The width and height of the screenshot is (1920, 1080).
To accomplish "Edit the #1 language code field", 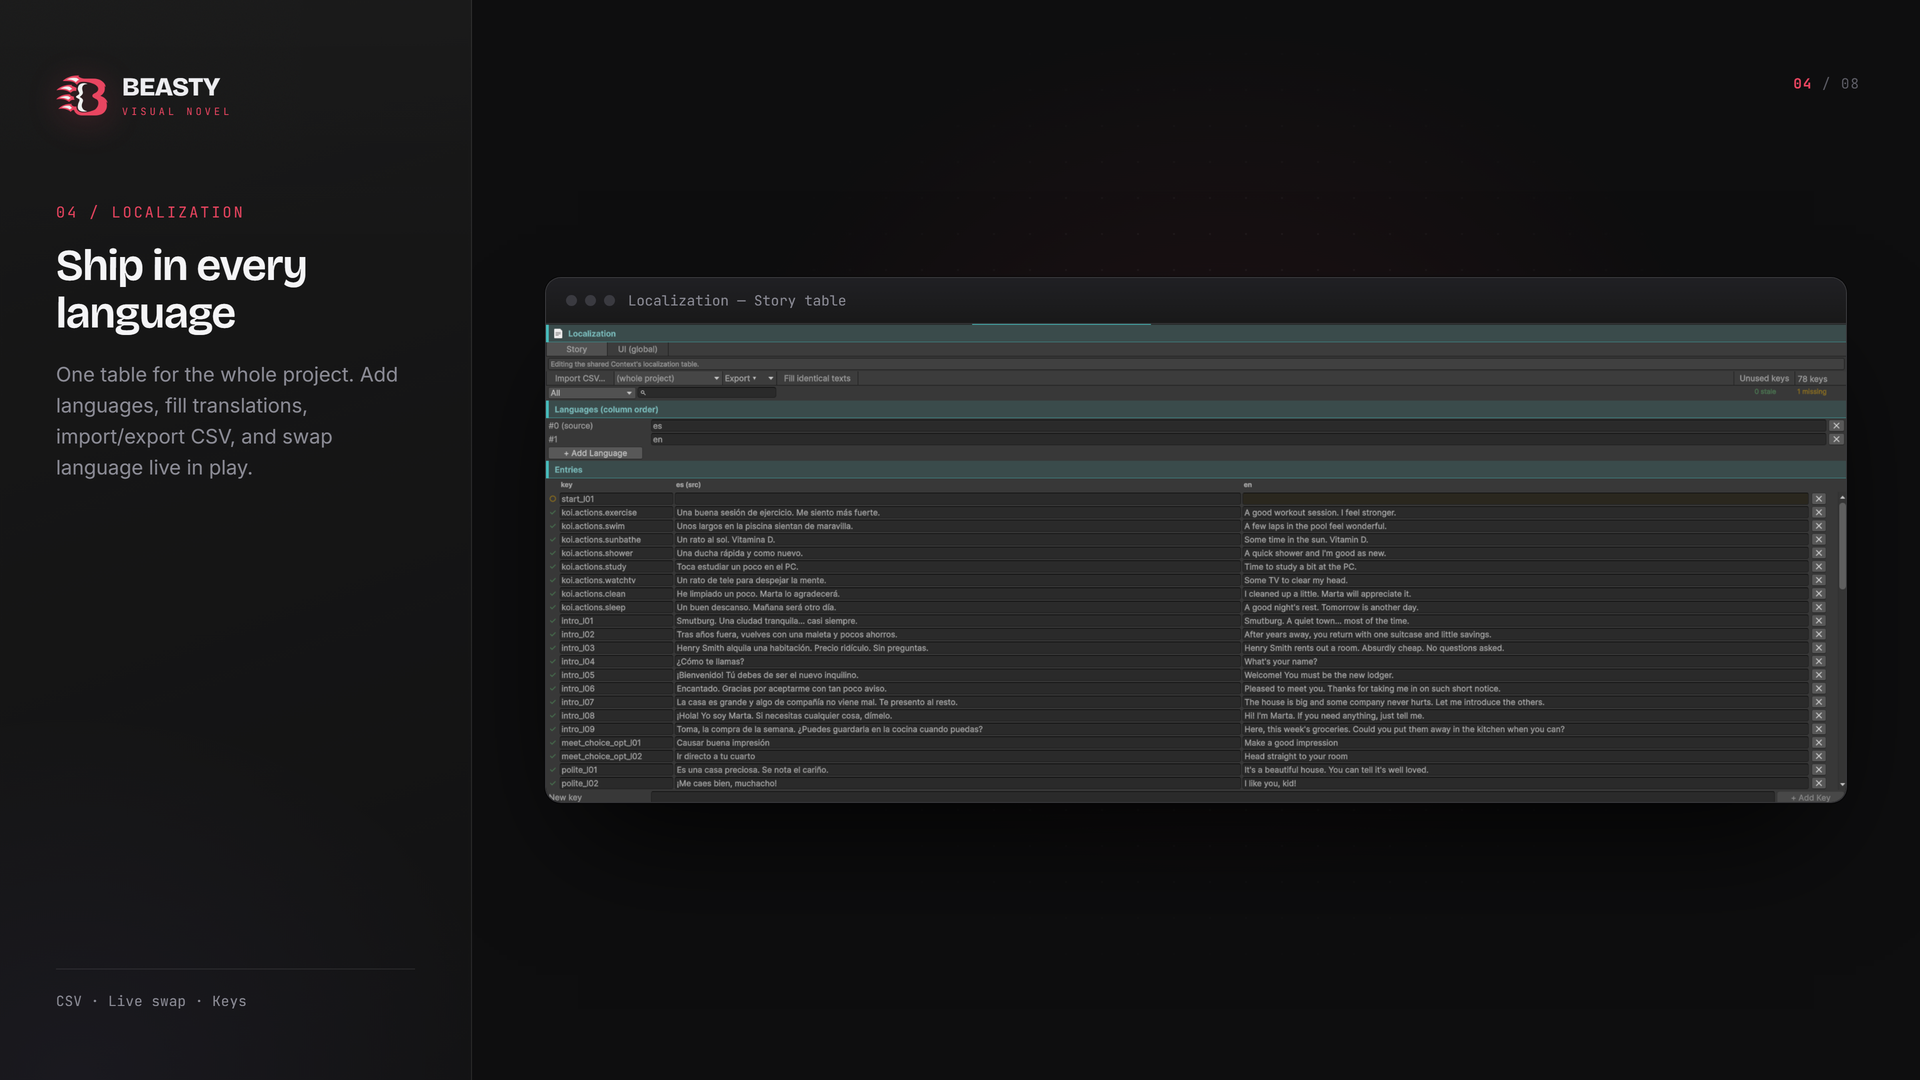I will (x=1238, y=440).
